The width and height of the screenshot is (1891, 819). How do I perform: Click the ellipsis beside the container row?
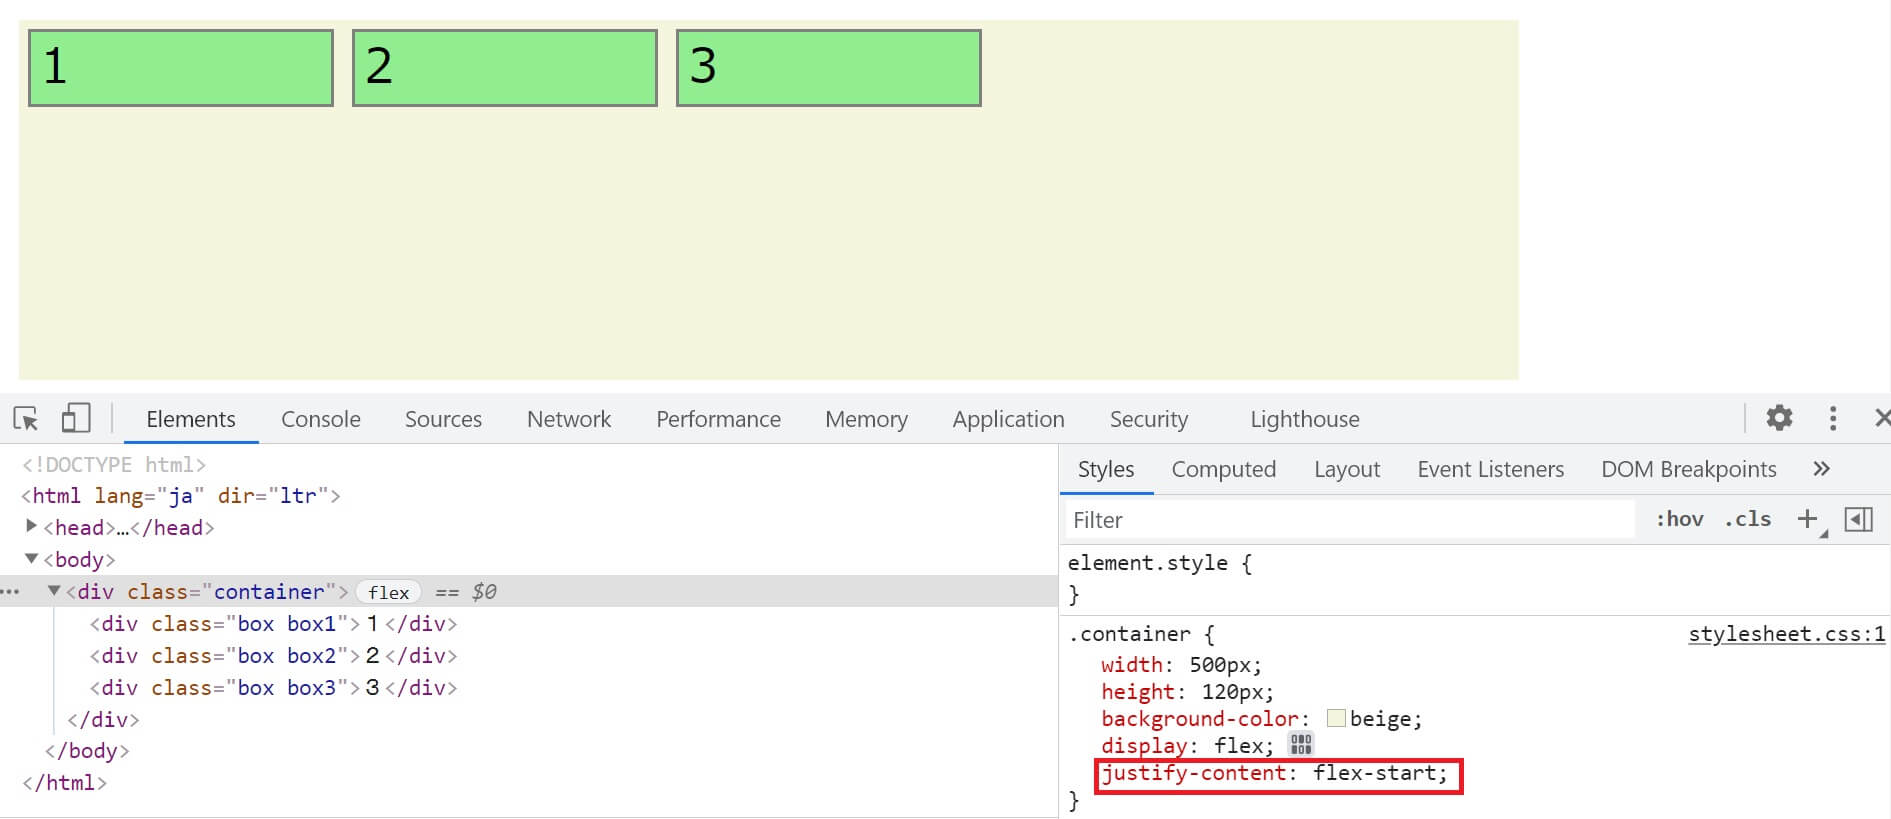pyautogui.click(x=11, y=592)
